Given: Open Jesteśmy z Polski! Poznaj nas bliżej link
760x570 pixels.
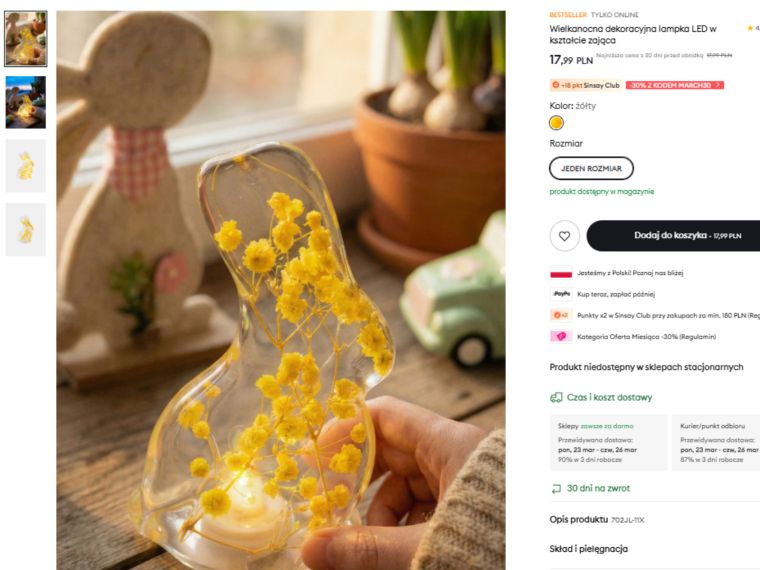Looking at the screenshot, I should click(x=630, y=273).
